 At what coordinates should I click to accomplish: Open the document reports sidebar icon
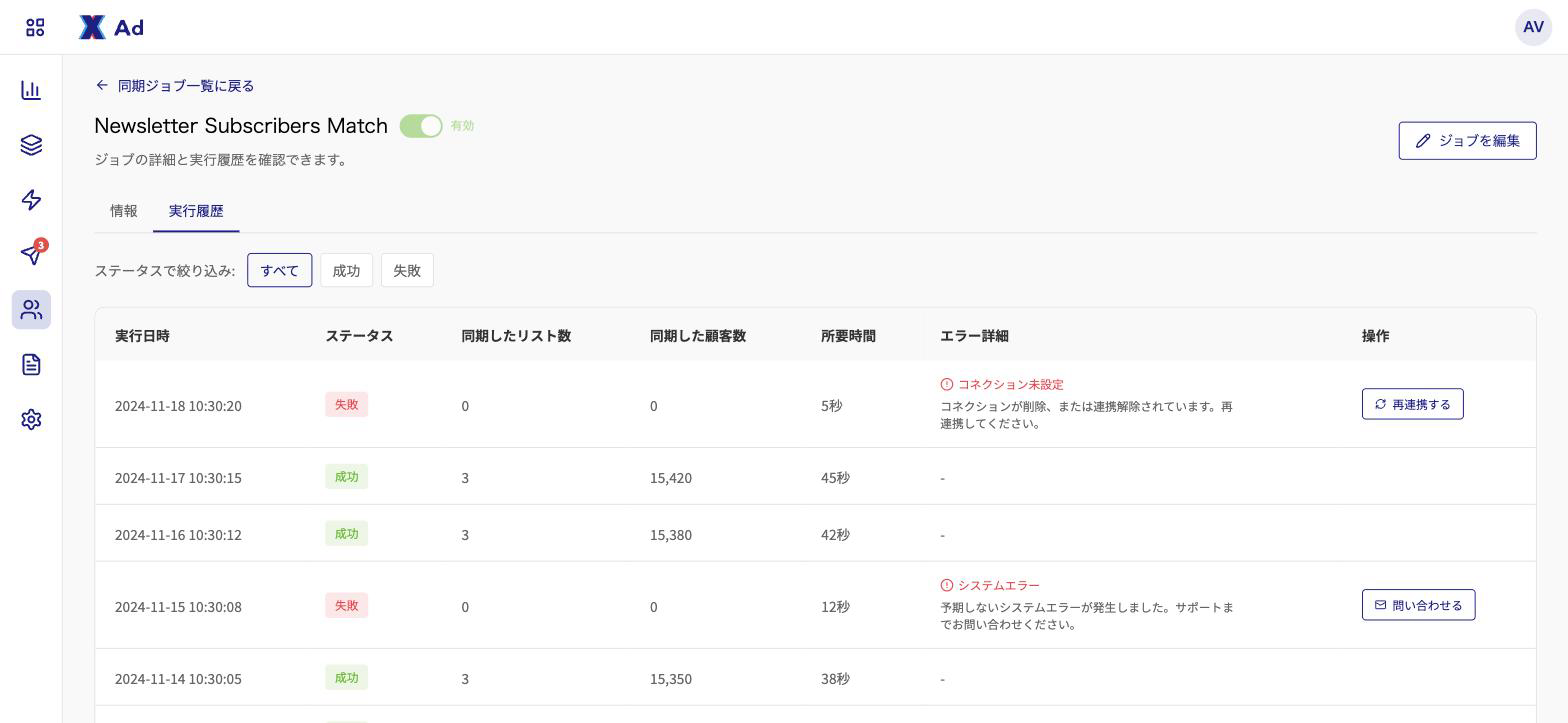[x=31, y=364]
